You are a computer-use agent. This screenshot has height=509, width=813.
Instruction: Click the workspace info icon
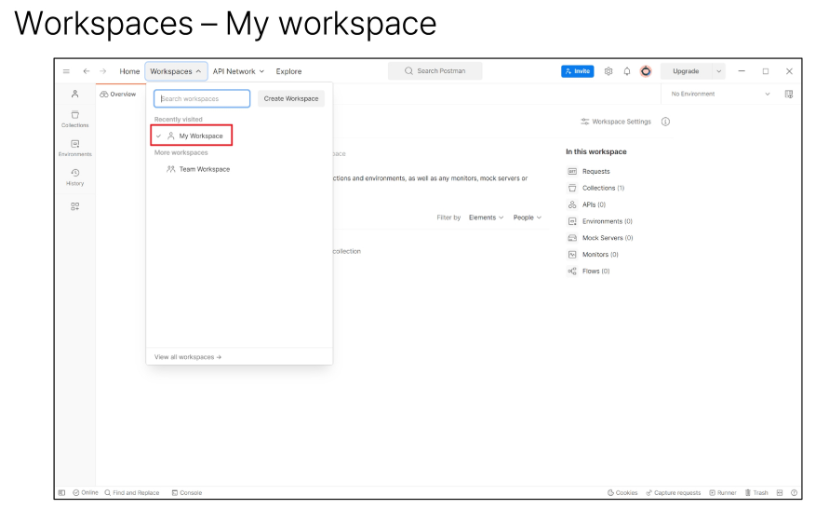[x=665, y=121]
